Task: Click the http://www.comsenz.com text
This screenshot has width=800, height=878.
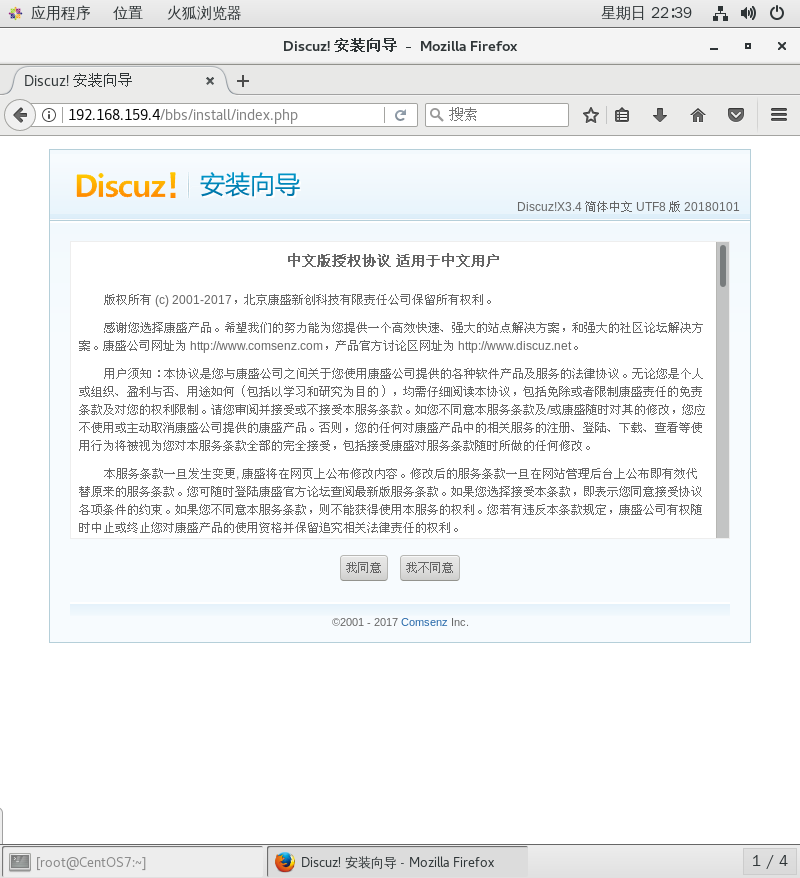Action: pos(256,345)
